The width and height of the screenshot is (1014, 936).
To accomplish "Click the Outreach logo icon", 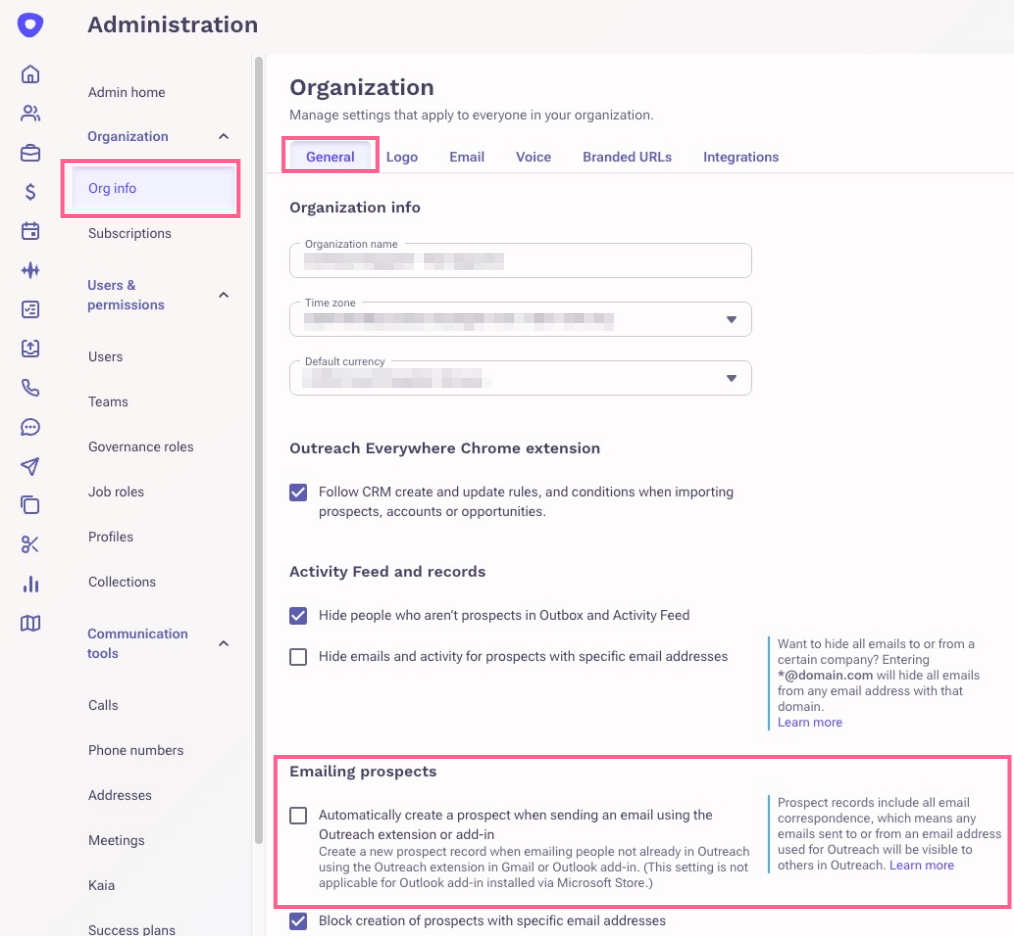I will coord(30,25).
